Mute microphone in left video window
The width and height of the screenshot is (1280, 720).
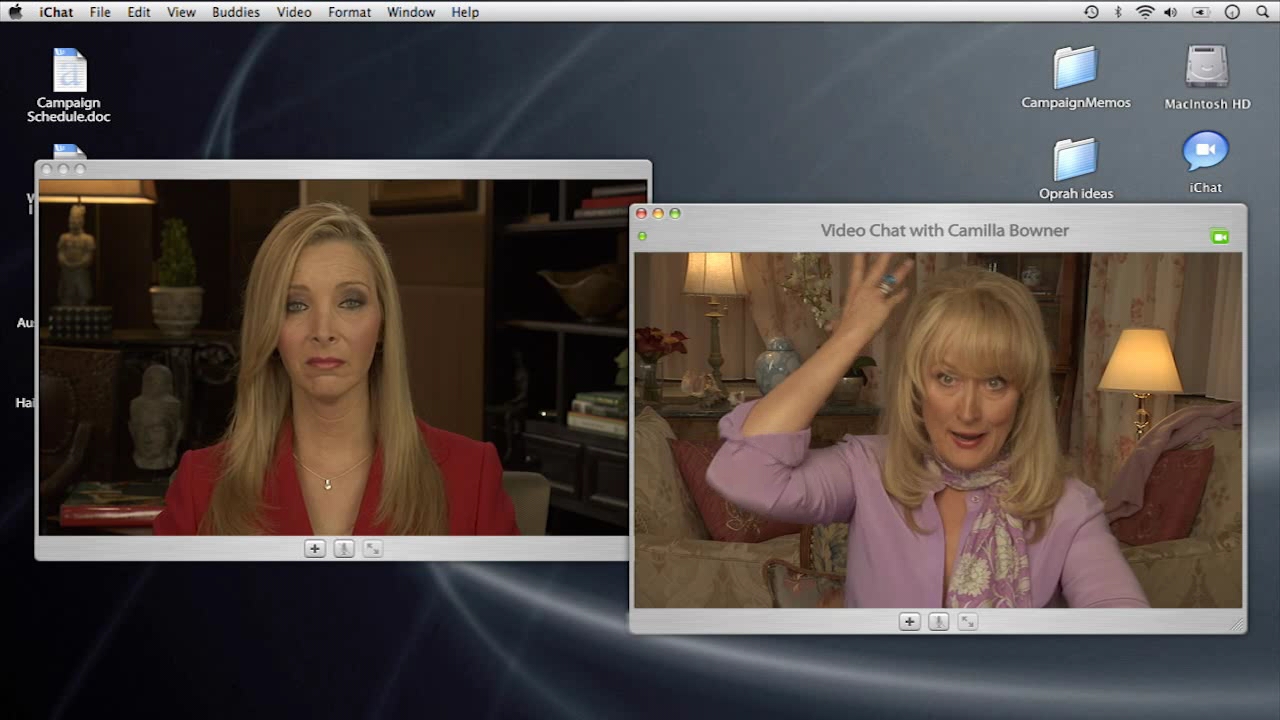coord(344,549)
